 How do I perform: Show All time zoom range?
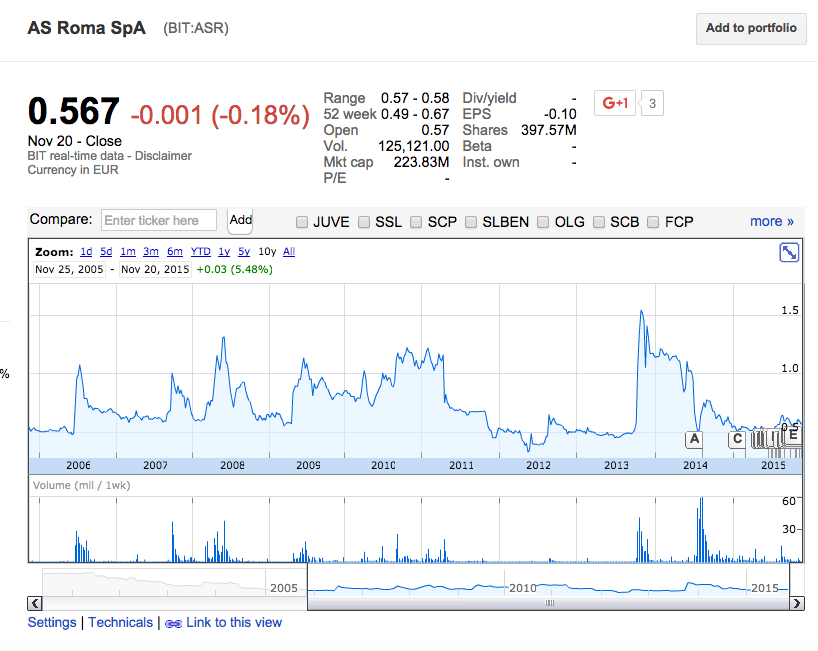289,252
